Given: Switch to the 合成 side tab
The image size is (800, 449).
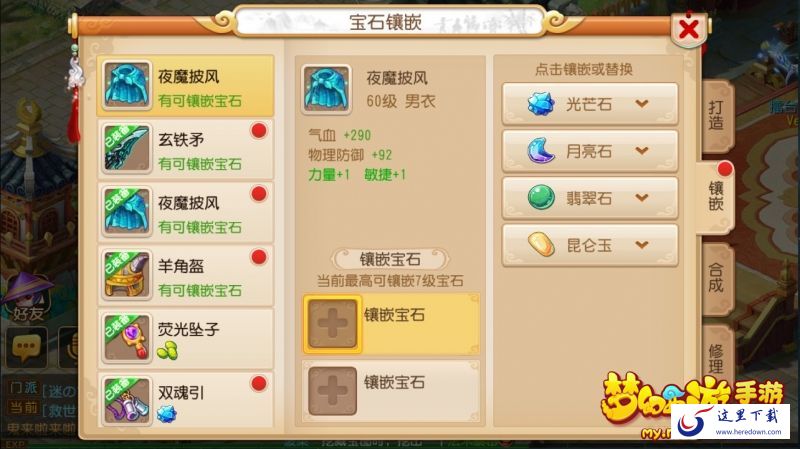Looking at the screenshot, I should [x=716, y=278].
